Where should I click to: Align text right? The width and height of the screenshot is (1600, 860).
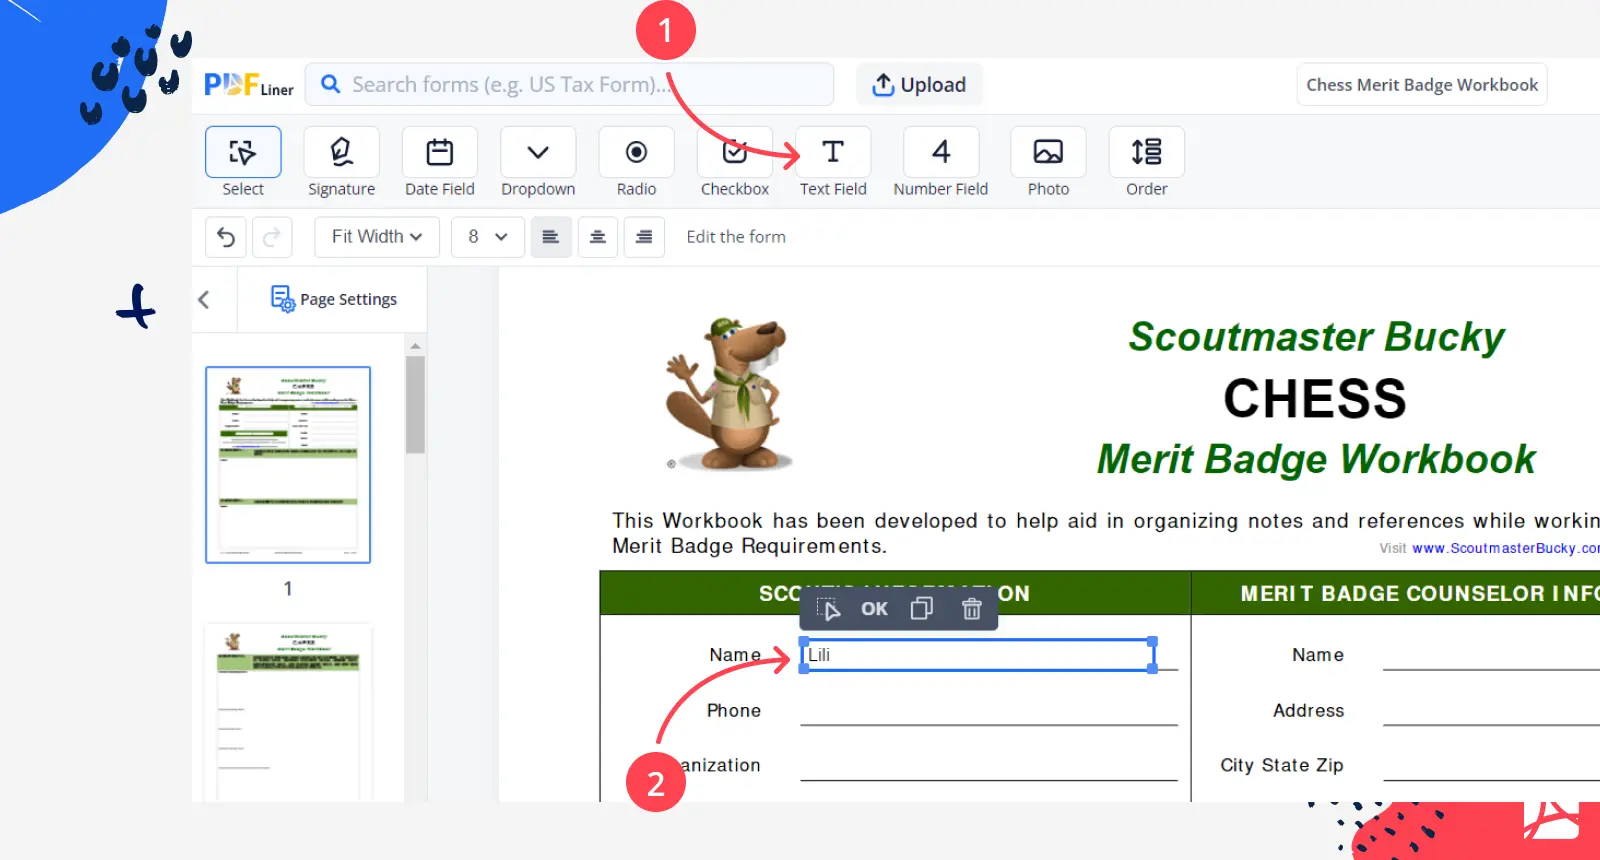click(644, 237)
